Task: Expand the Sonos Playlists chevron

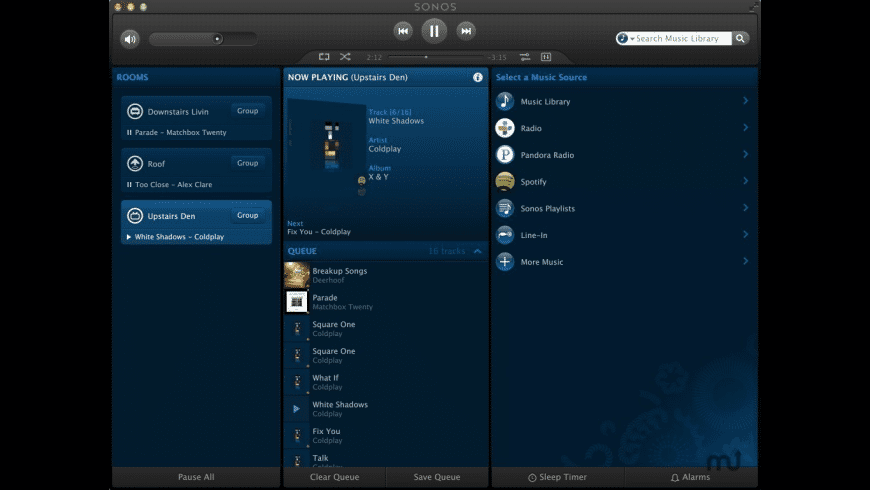Action: click(x=746, y=208)
